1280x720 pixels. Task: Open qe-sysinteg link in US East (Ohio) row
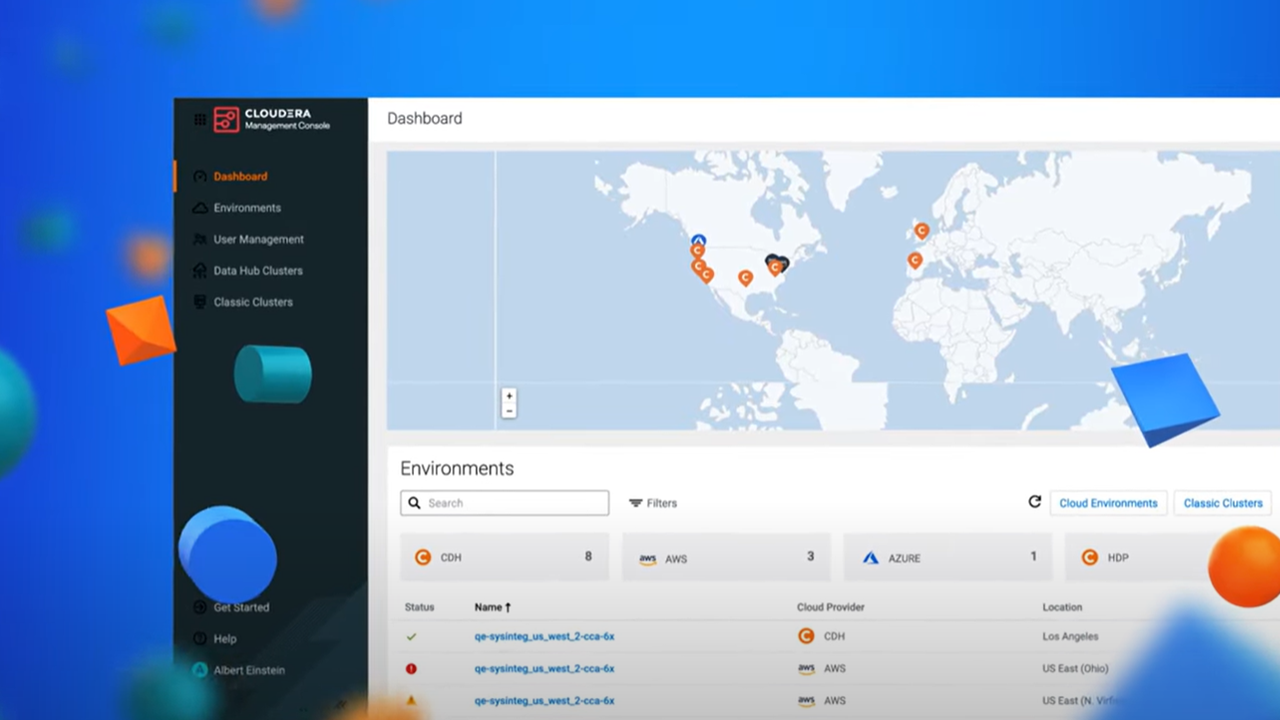tap(544, 668)
